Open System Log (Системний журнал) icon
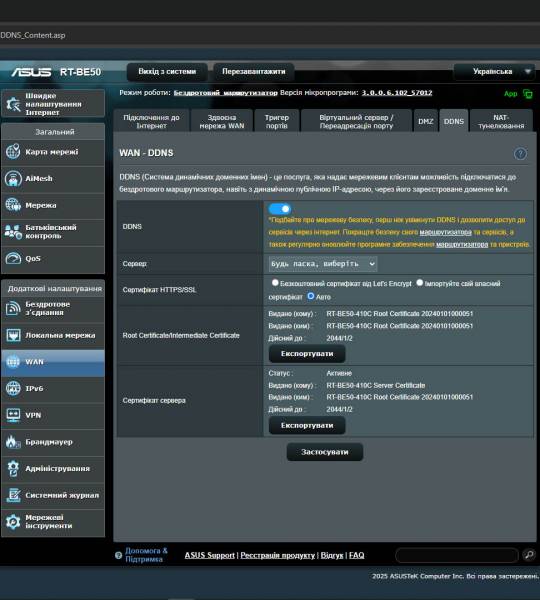Screen dimensions: 540x600 [13, 495]
